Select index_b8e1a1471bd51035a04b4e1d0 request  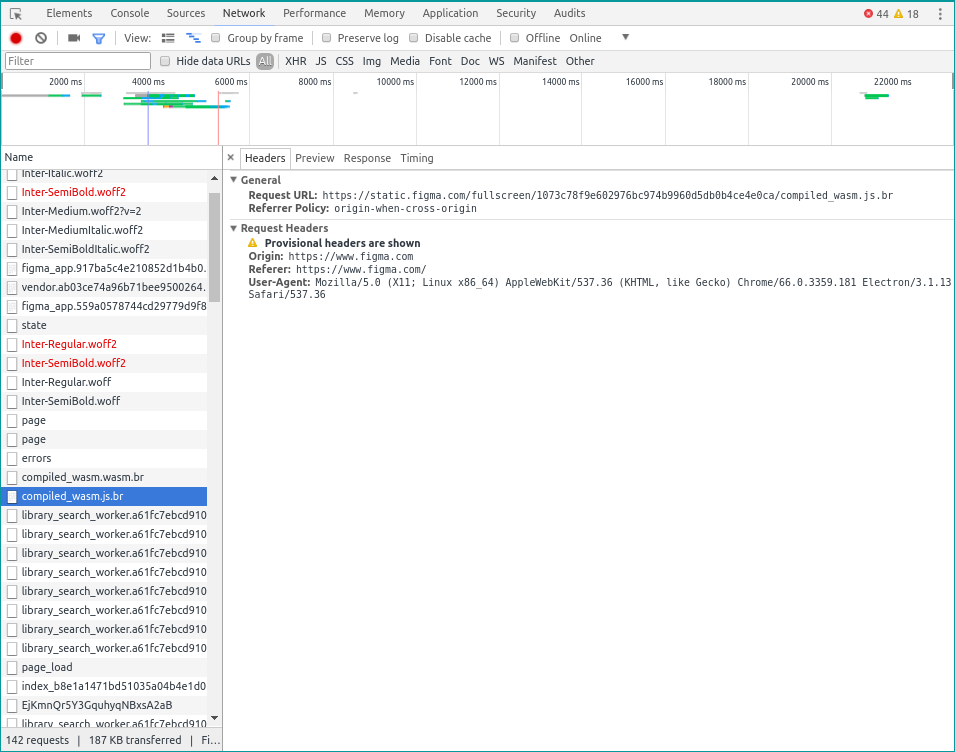(104, 686)
